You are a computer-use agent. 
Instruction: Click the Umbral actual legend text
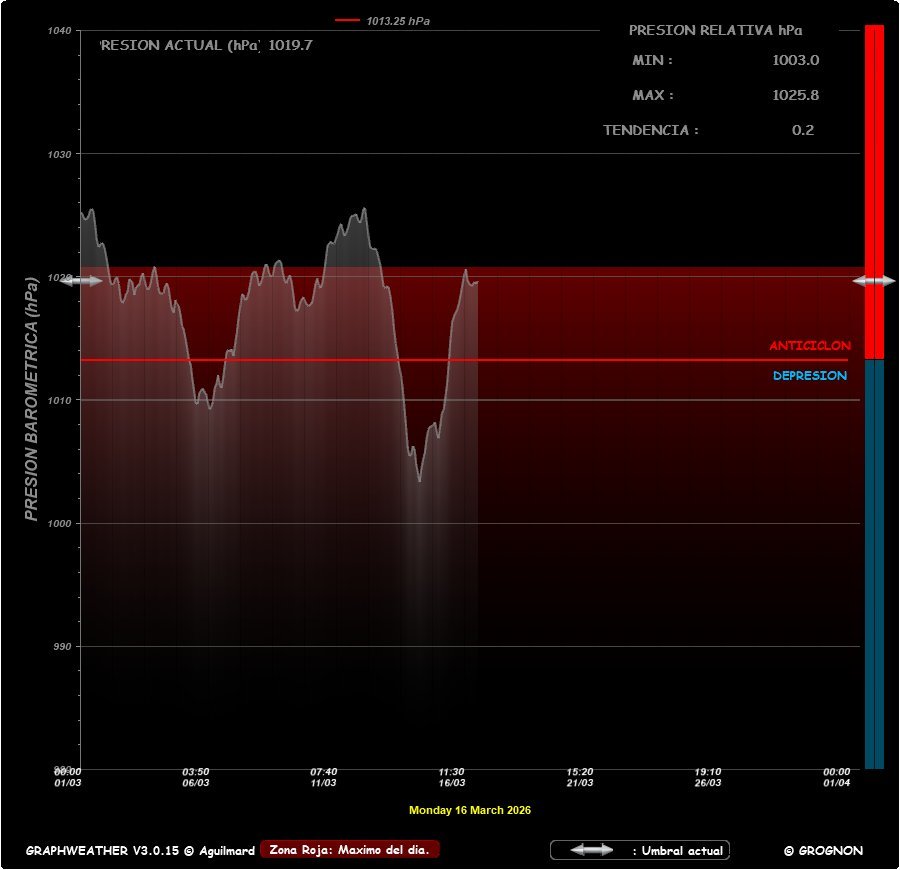pyautogui.click(x=677, y=851)
